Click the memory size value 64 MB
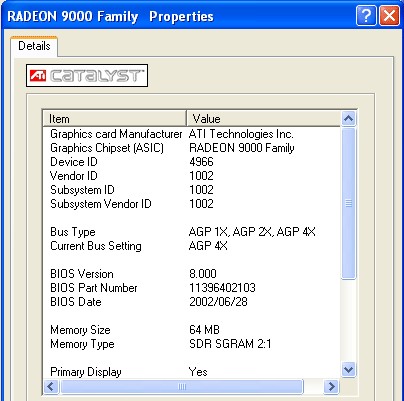 (x=204, y=330)
